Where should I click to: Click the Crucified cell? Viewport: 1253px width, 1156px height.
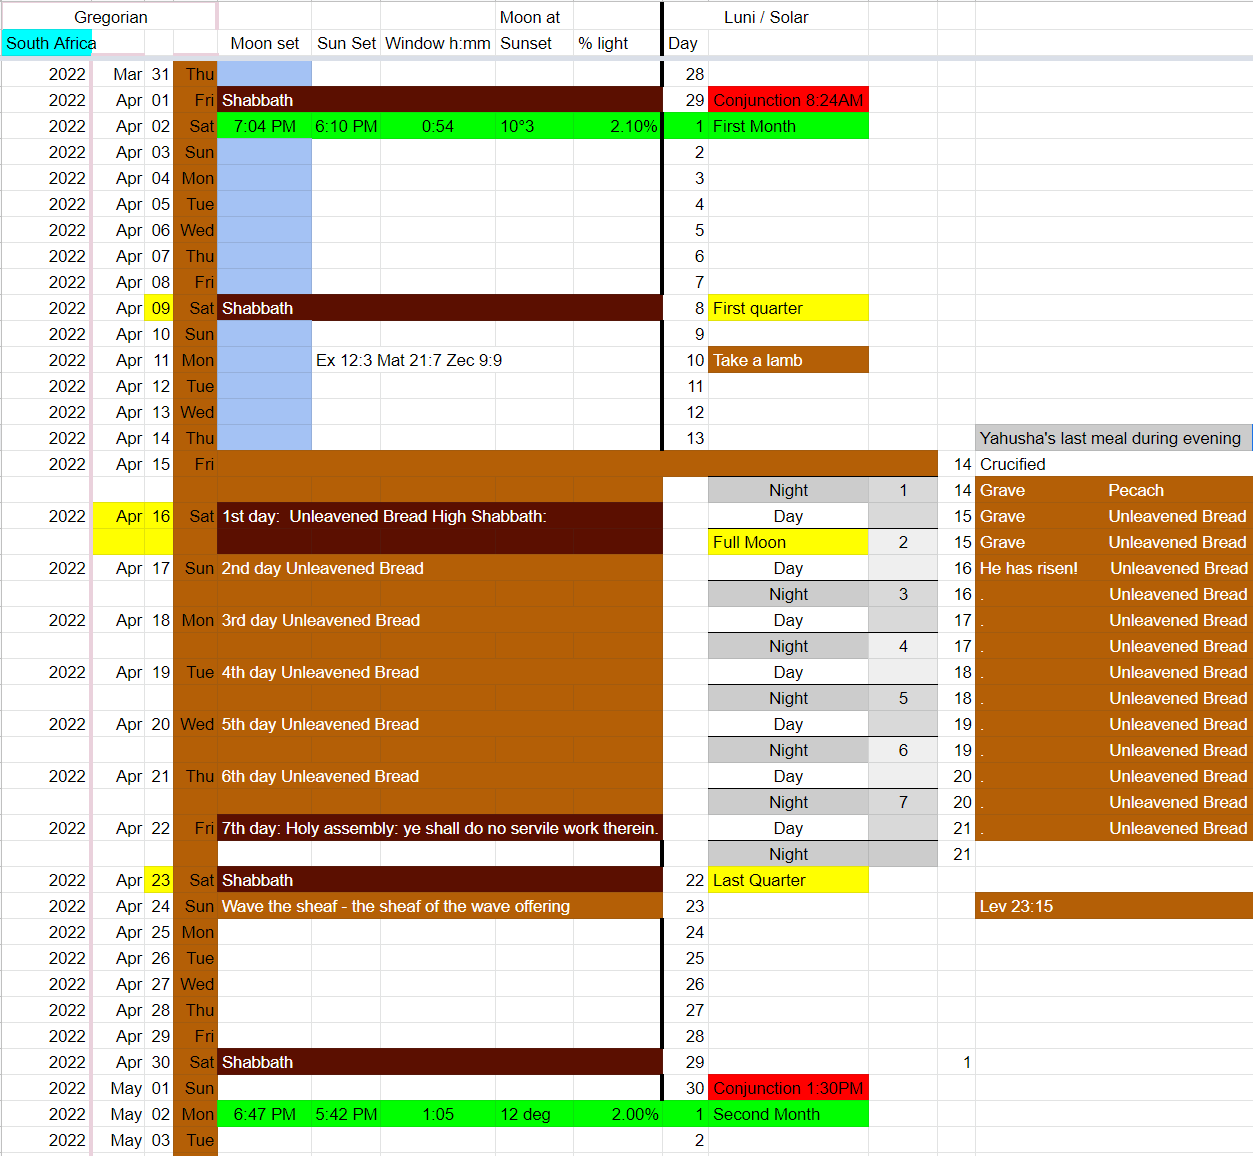coord(1012,464)
